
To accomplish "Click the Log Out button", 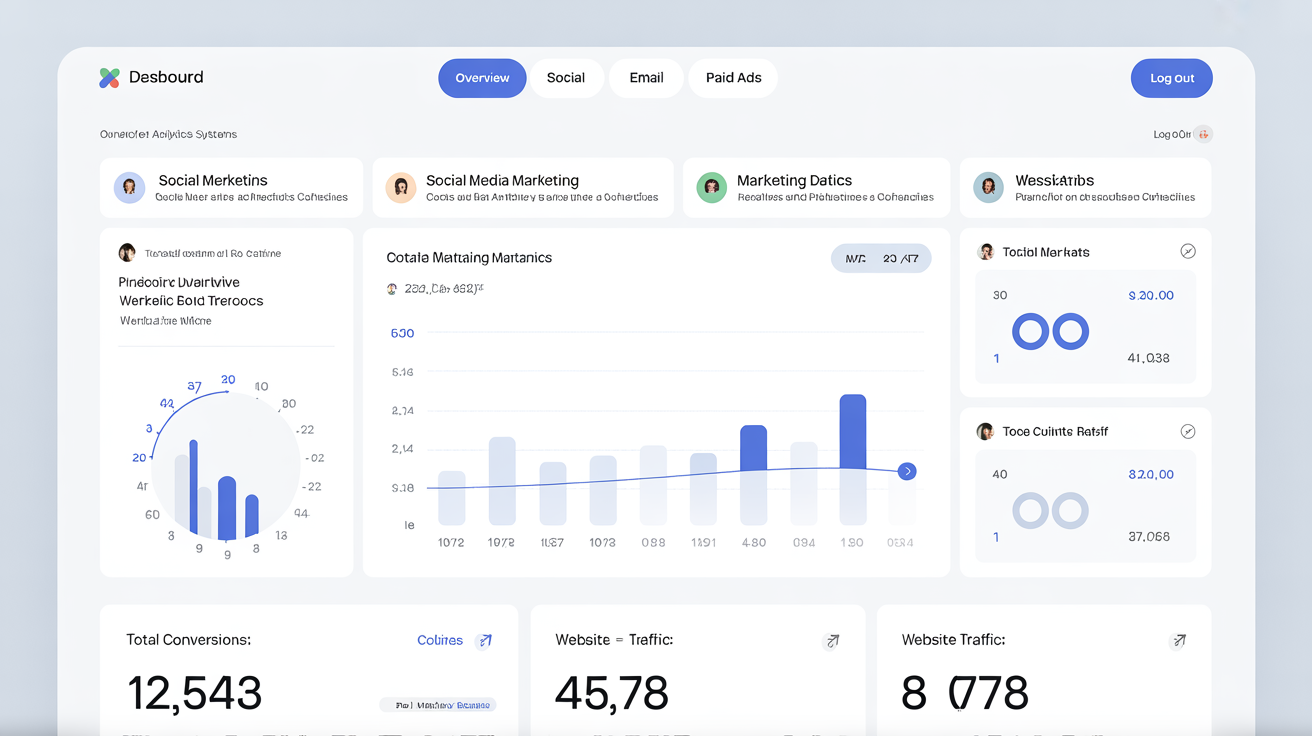I will (x=1171, y=77).
